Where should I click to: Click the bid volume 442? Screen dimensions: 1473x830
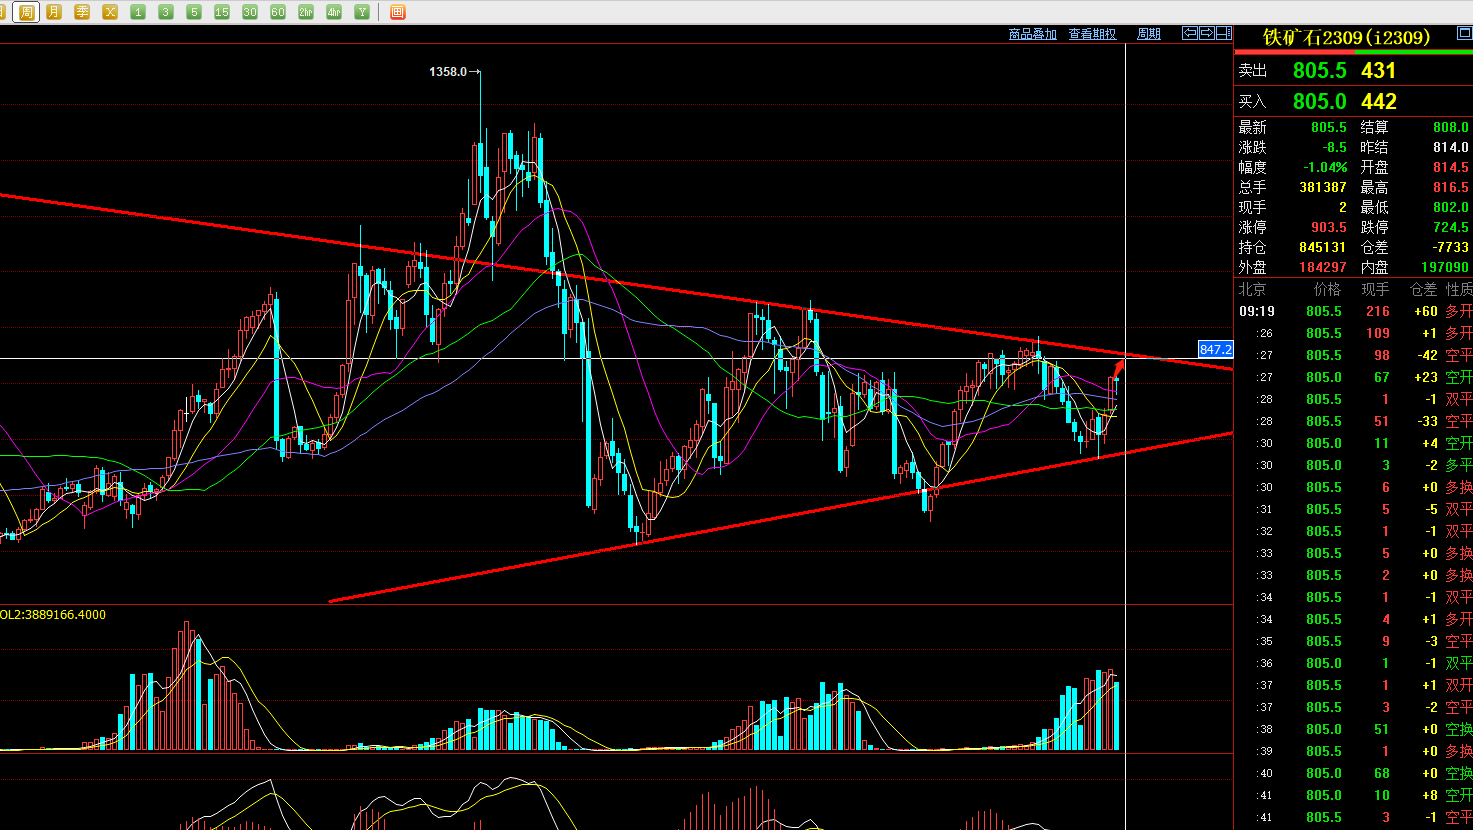click(1378, 102)
